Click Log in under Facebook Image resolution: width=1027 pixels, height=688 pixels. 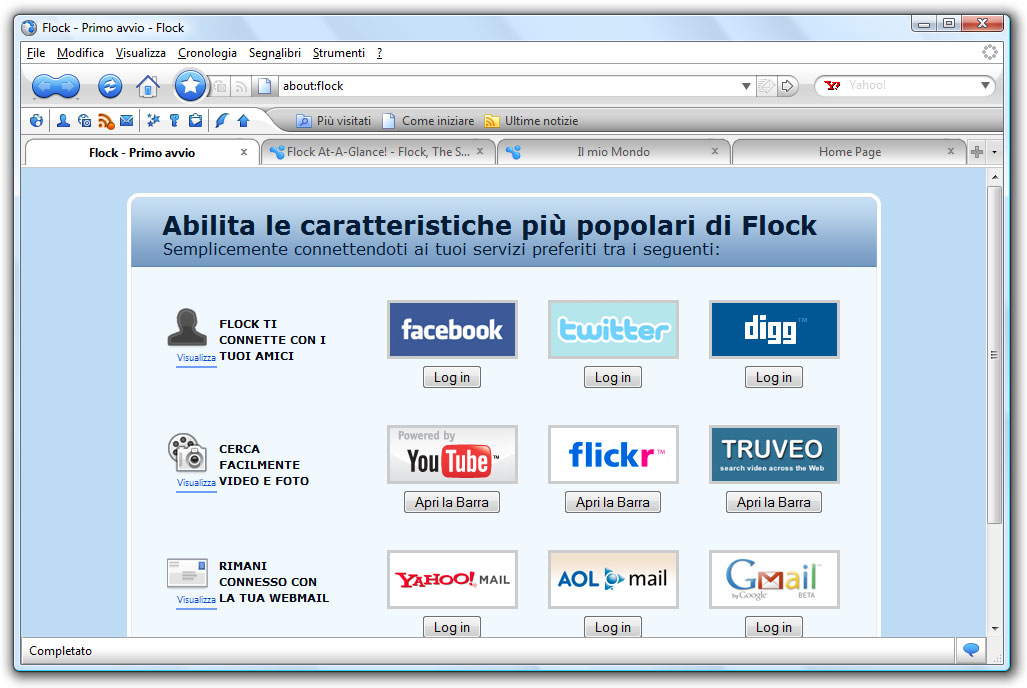coord(452,377)
